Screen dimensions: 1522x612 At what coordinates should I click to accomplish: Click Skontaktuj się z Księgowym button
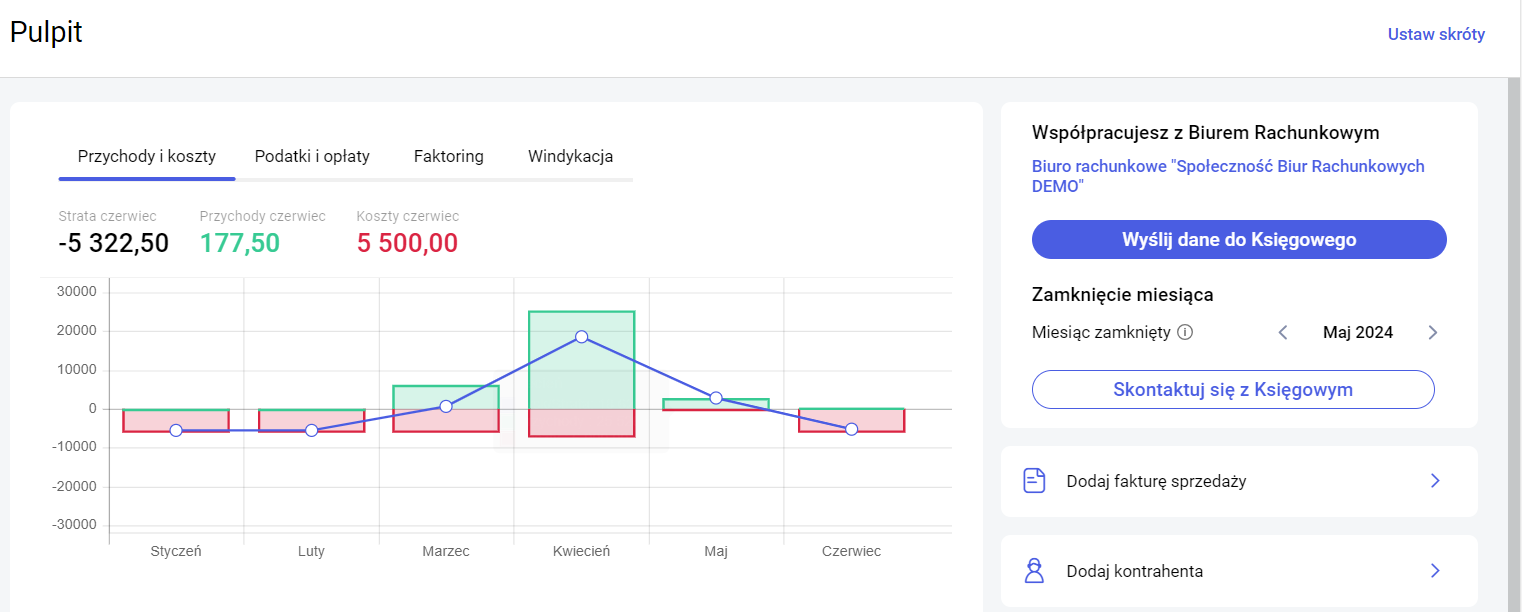pyautogui.click(x=1233, y=390)
